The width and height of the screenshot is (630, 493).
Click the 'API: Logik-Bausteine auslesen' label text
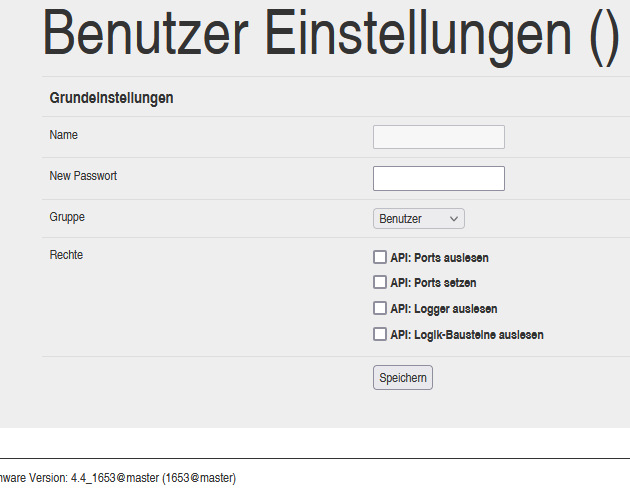coord(466,335)
